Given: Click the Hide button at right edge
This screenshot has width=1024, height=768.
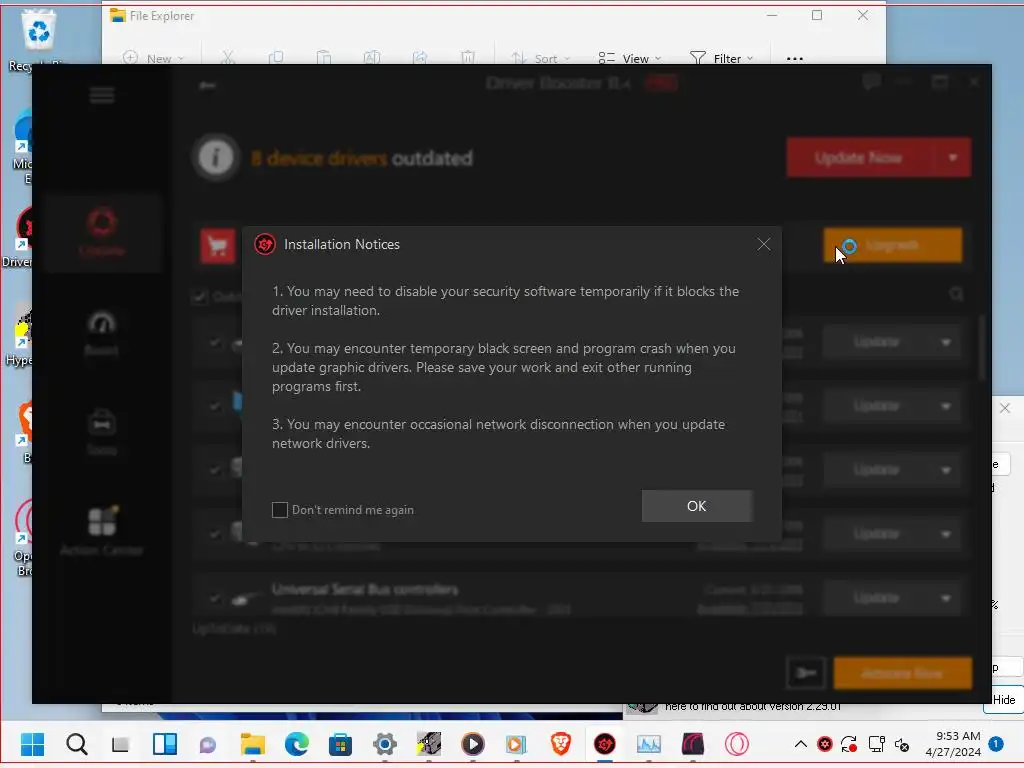Looking at the screenshot, I should [1004, 699].
